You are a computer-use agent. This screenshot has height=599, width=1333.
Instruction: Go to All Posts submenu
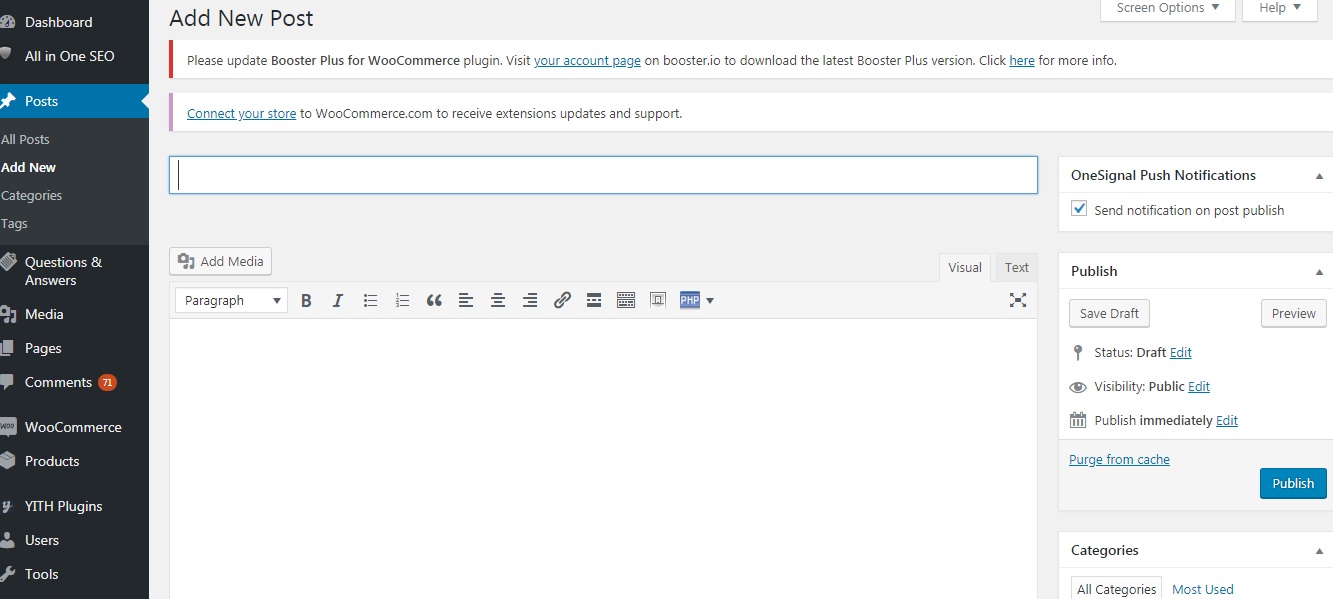(x=25, y=139)
